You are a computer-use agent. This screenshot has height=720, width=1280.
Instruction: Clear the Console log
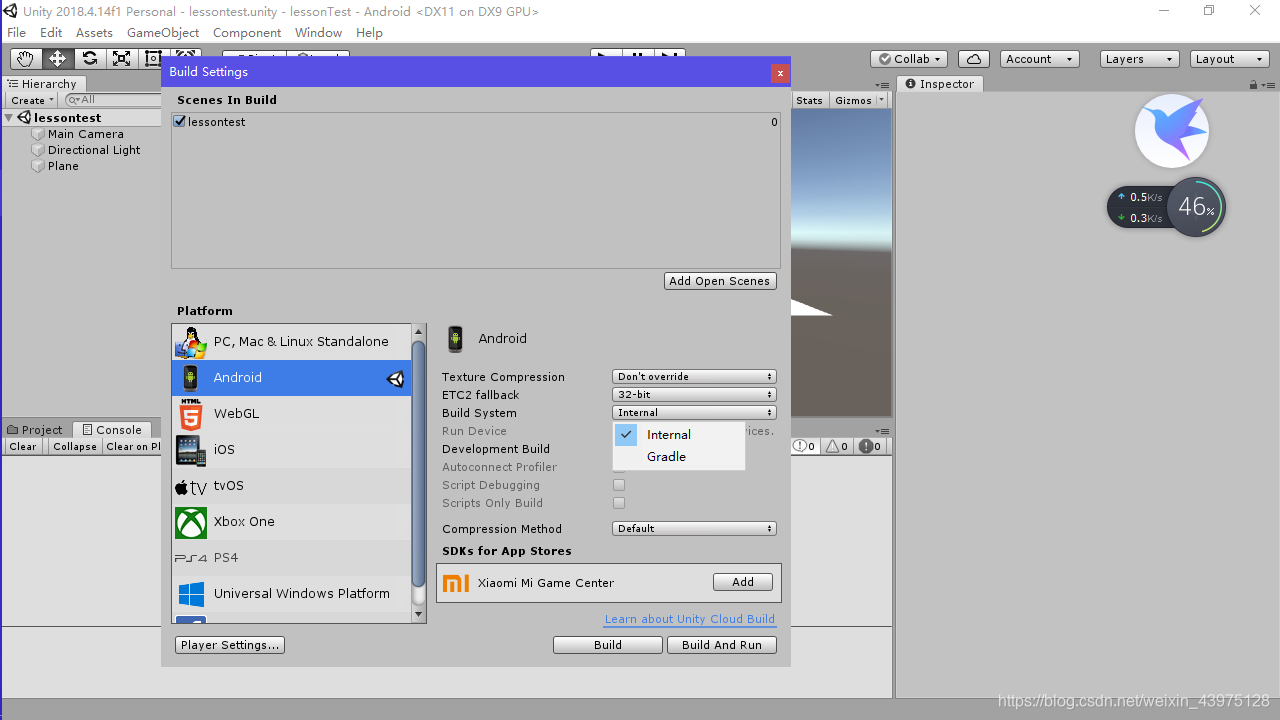pos(23,447)
